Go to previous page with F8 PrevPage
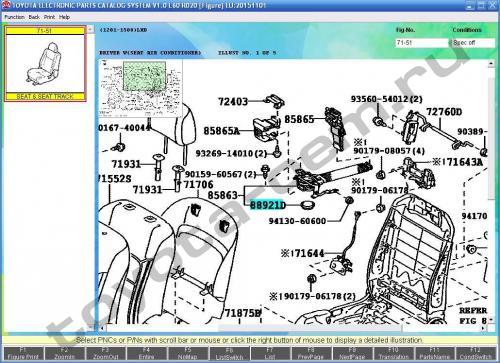This screenshot has height=363, width=500. (311, 353)
